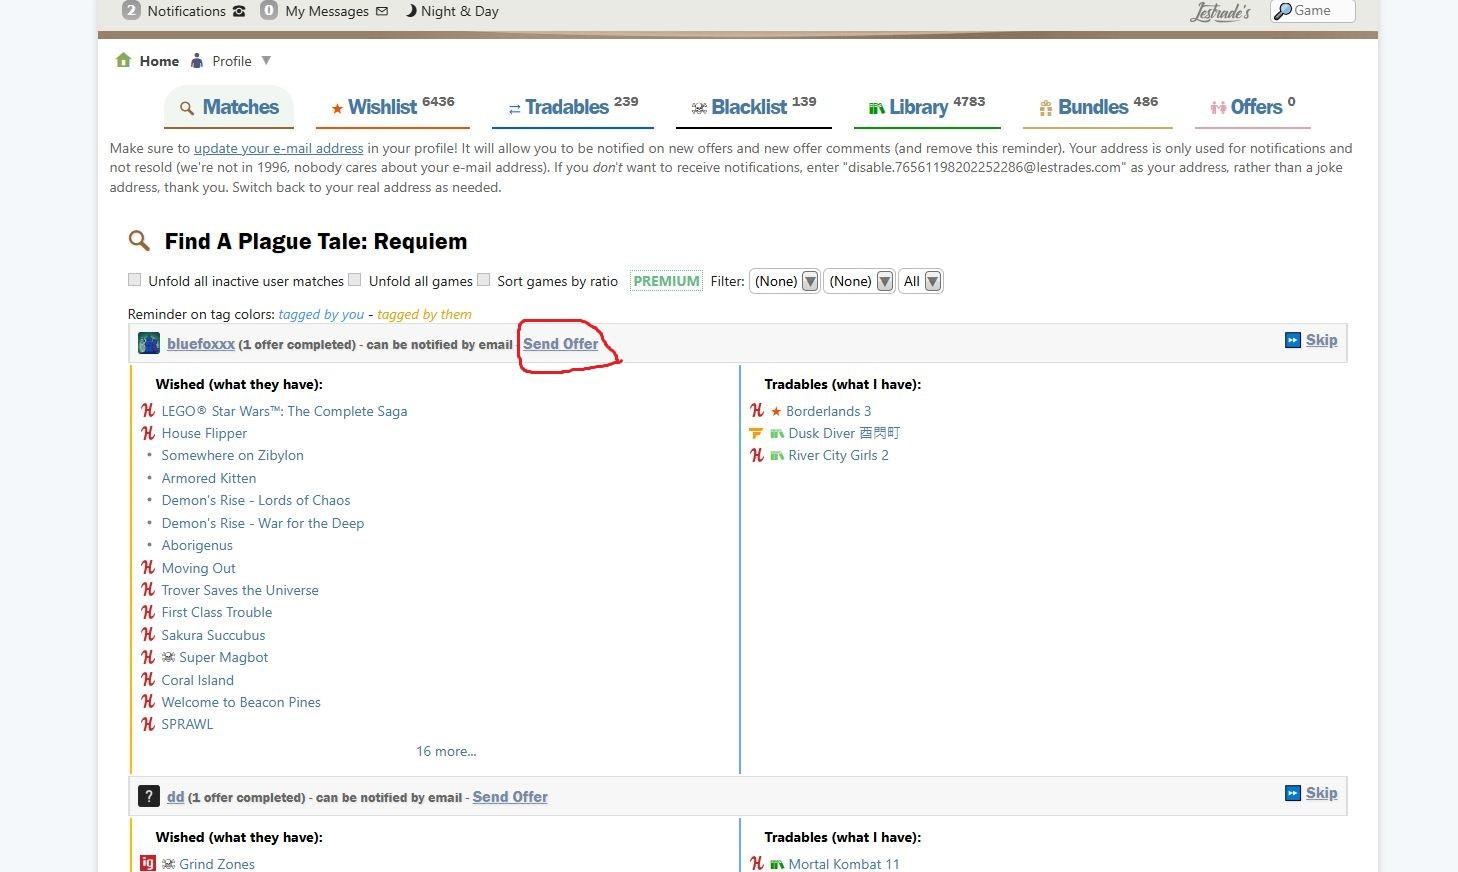
Task: Click the Home house icon
Action: coord(123,61)
